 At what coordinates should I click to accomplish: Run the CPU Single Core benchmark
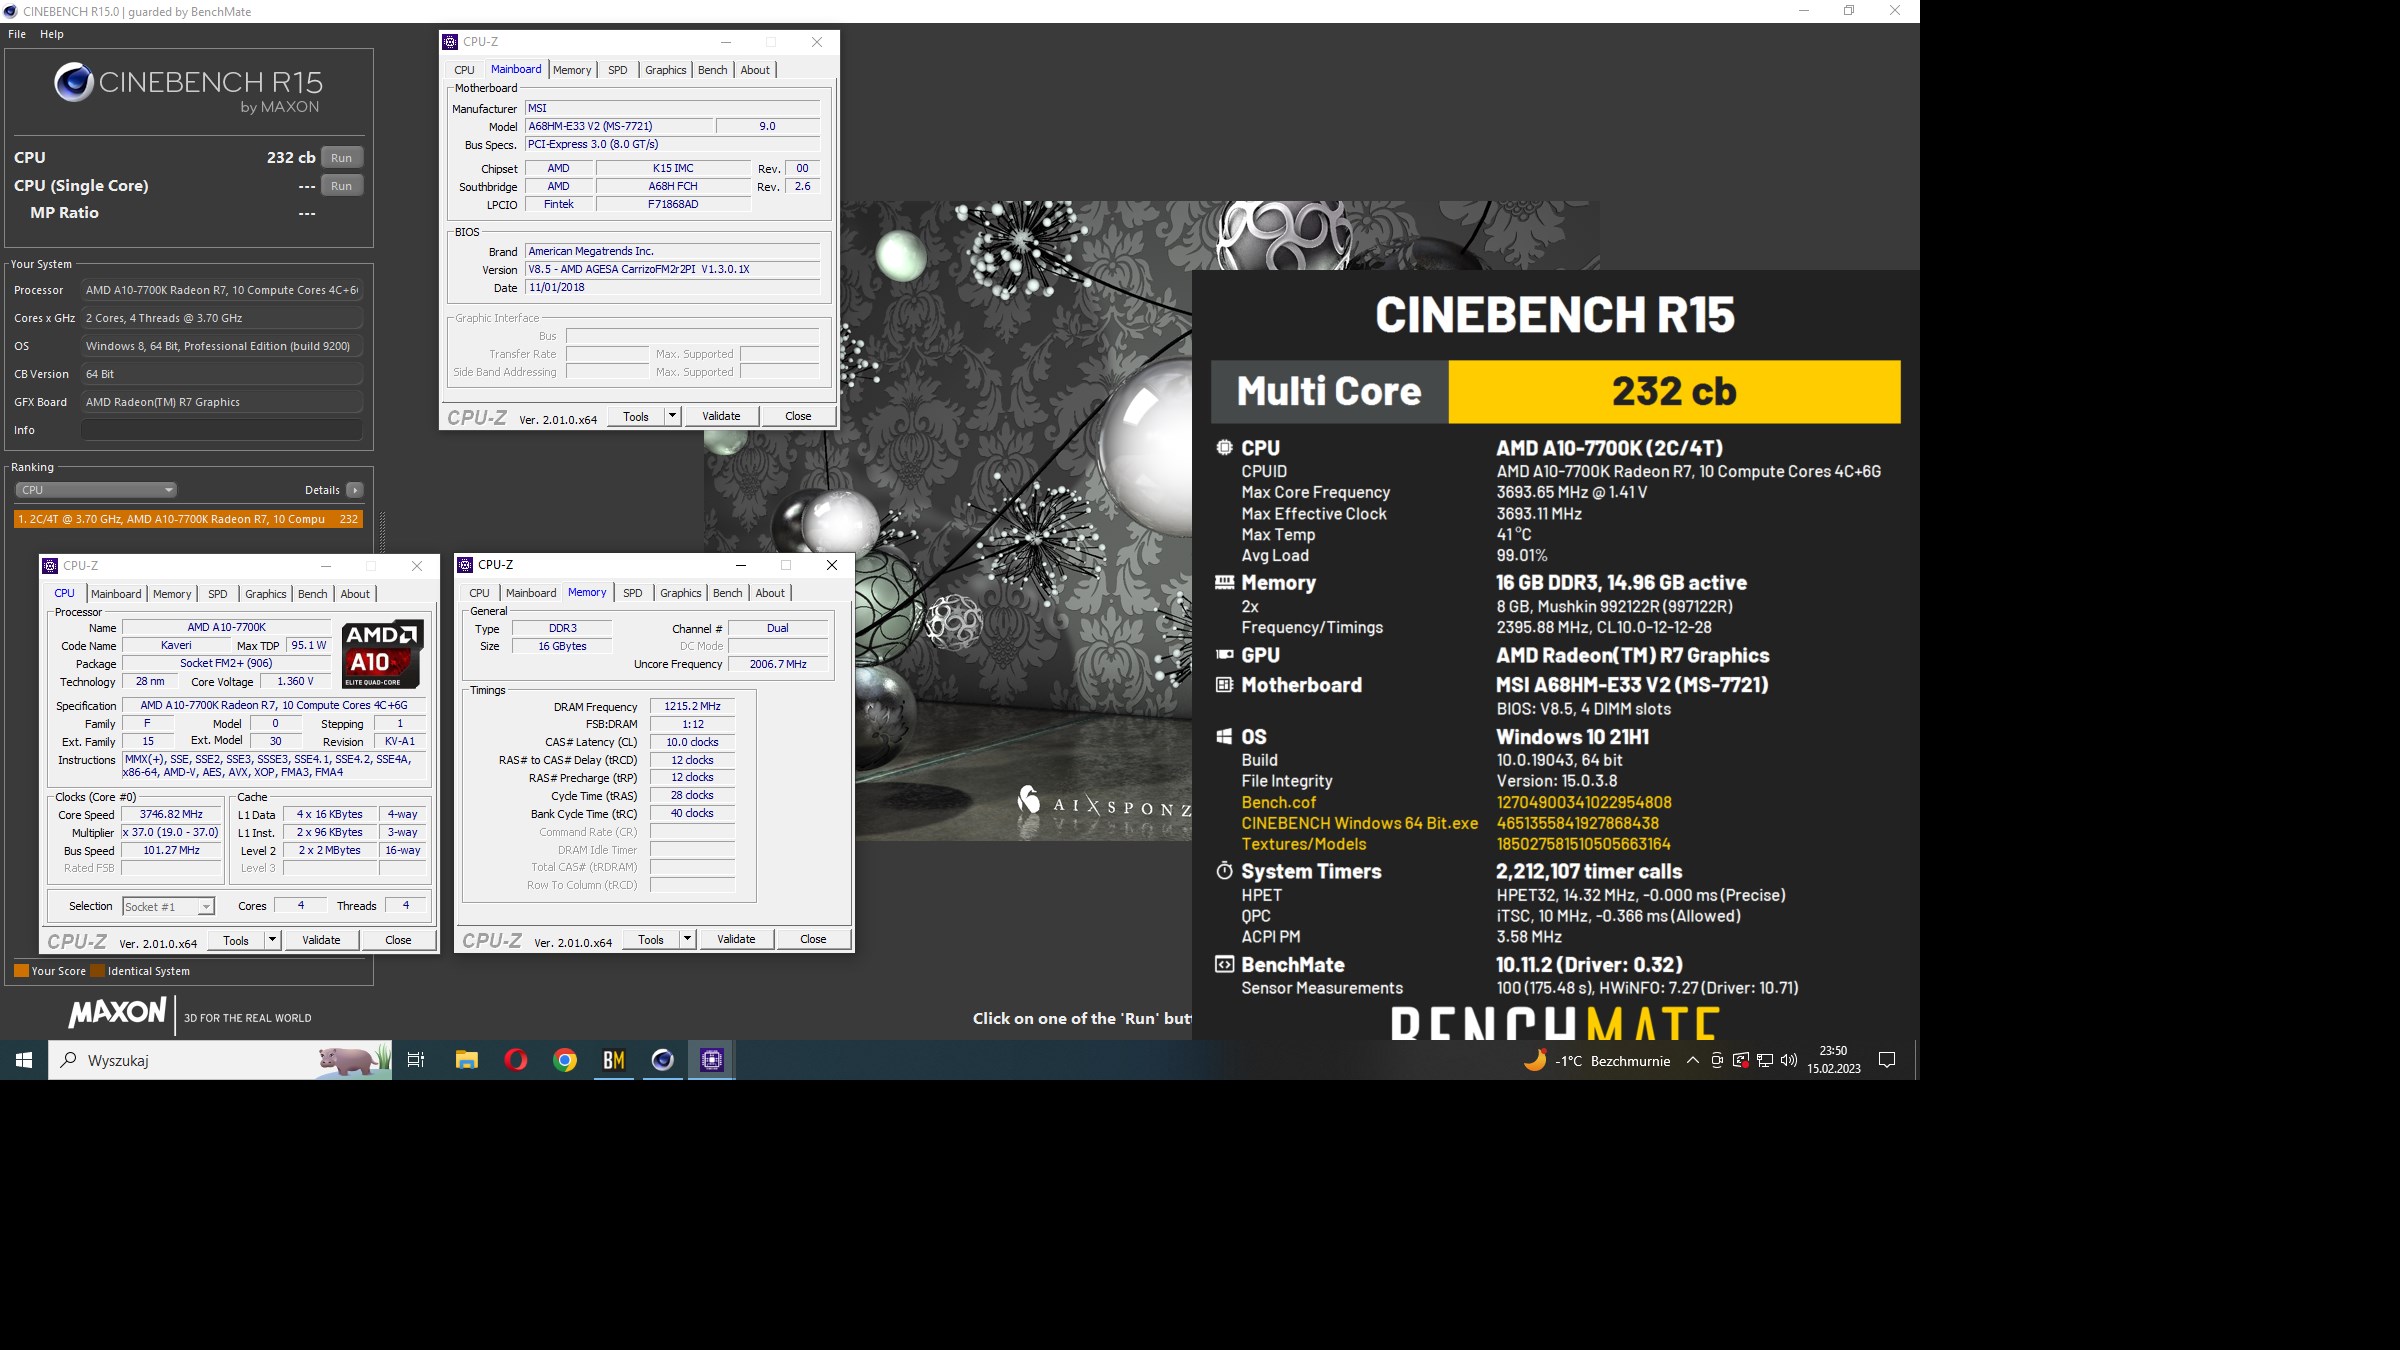342,186
